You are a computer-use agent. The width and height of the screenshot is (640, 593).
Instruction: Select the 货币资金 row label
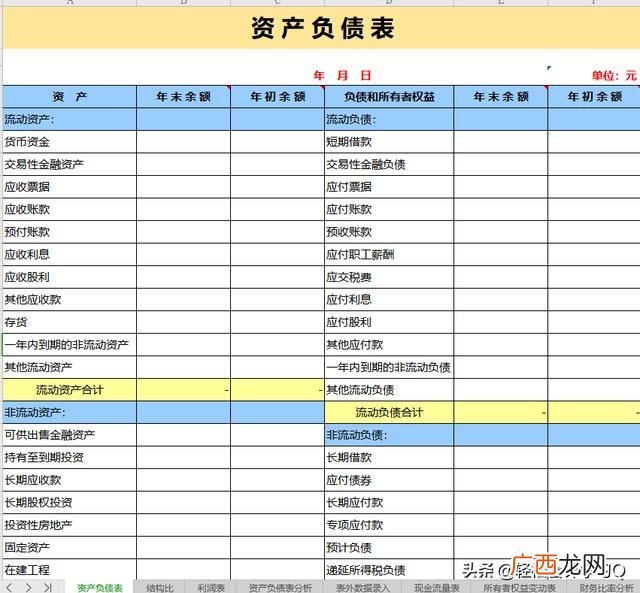point(69,142)
